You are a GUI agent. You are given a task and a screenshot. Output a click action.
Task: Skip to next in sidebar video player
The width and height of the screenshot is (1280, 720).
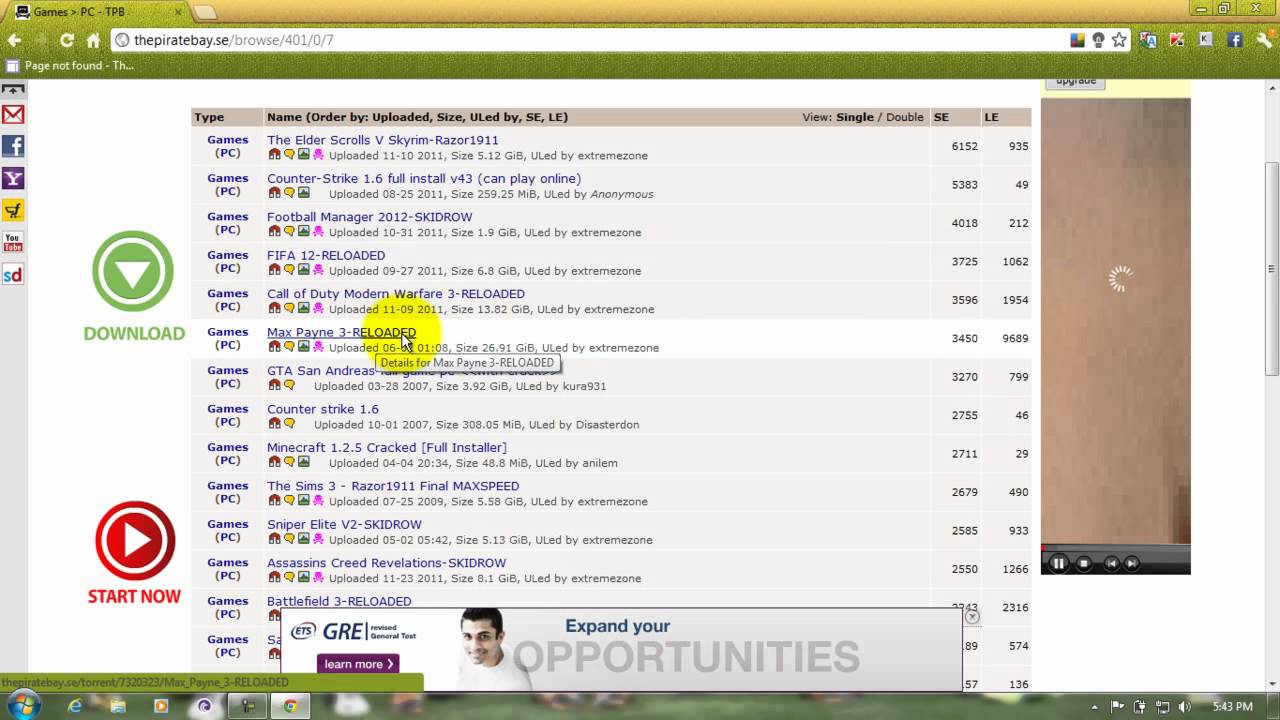[x=1131, y=563]
